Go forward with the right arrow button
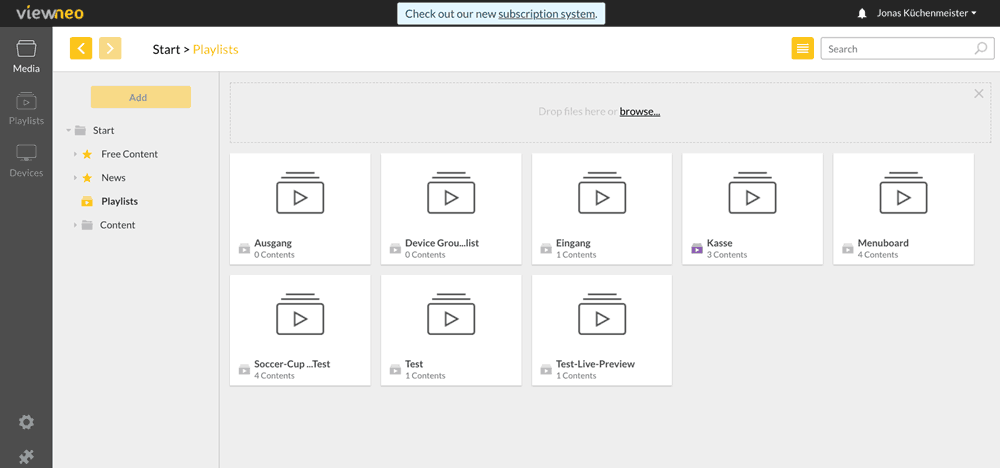The width and height of the screenshot is (1000, 468). (110, 48)
